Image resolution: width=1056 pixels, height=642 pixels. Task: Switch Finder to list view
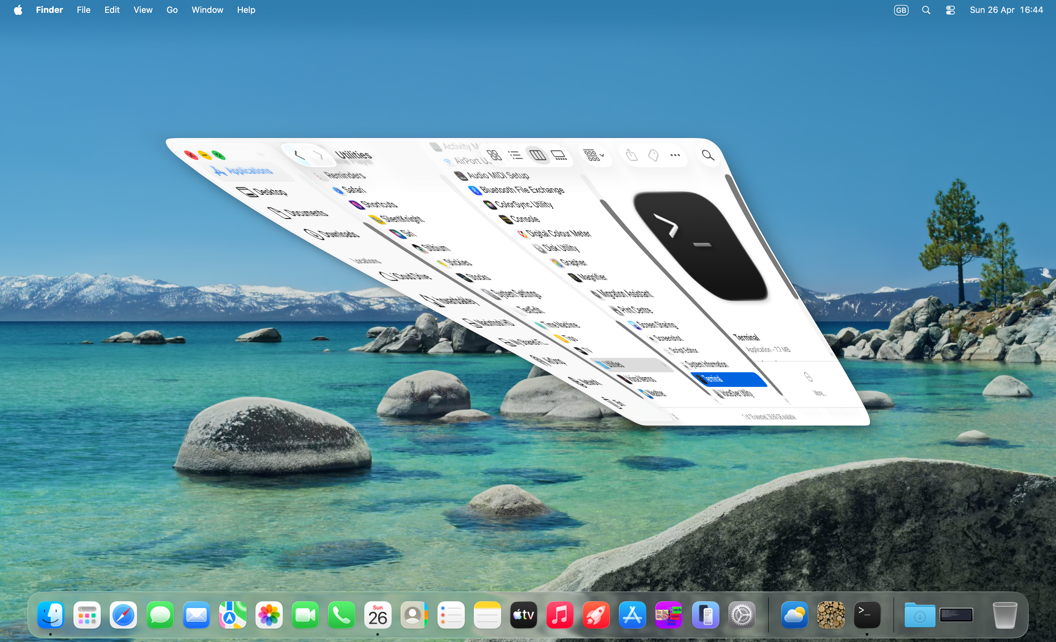pyautogui.click(x=515, y=155)
